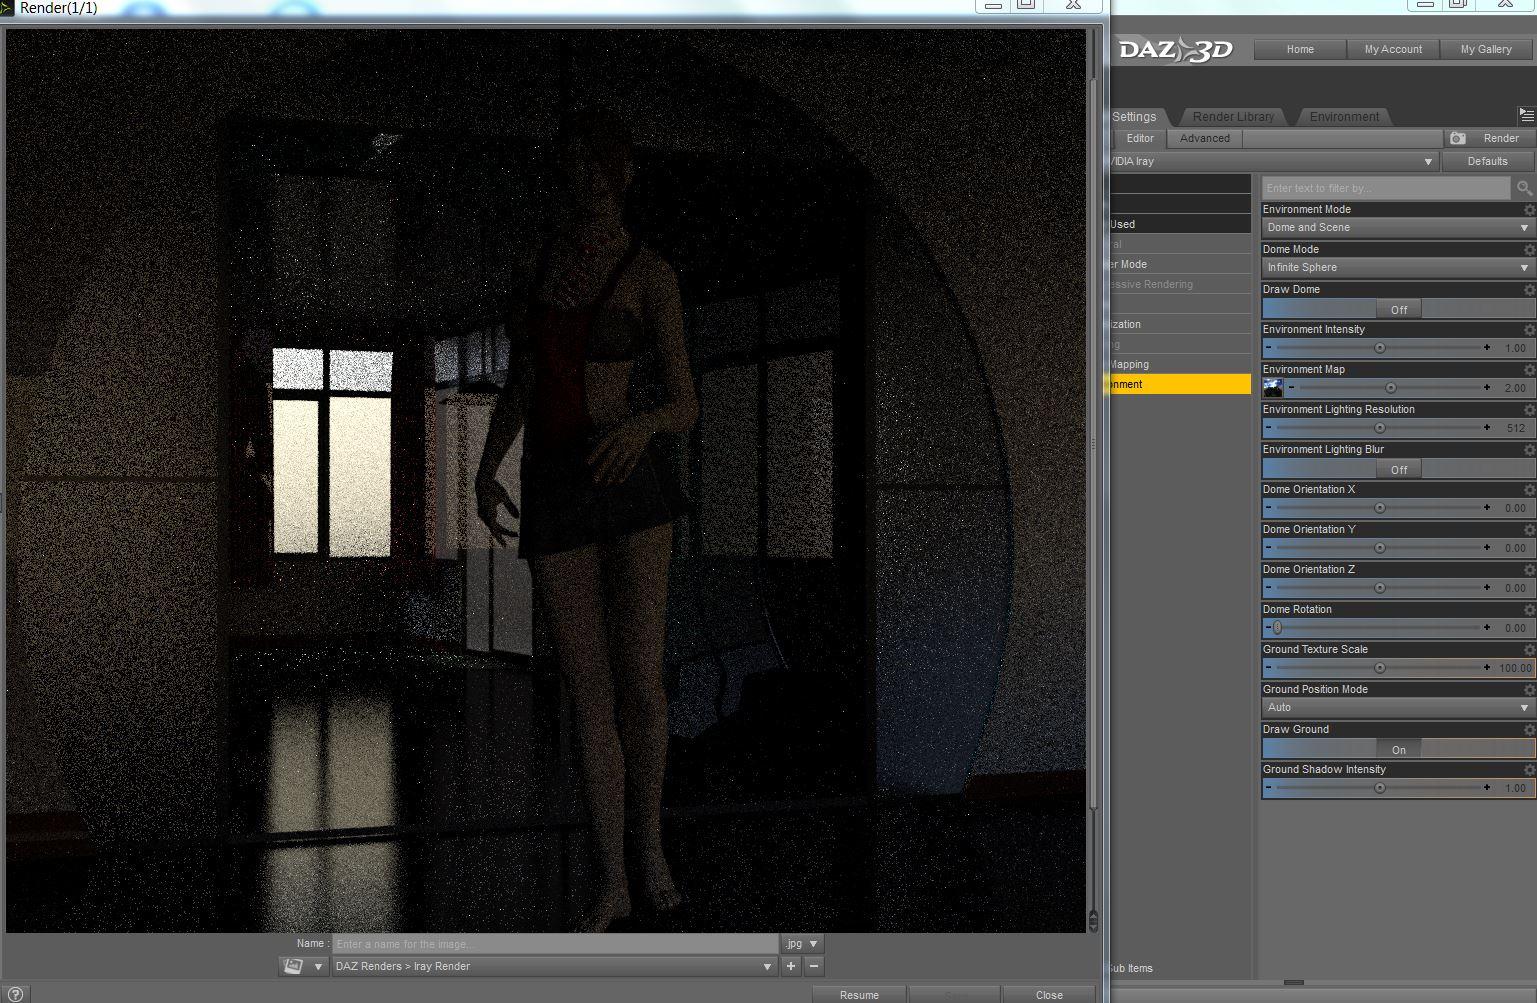Click the Environment Map thumbnail
Viewport: 1537px width, 1003px height.
pos(1273,388)
